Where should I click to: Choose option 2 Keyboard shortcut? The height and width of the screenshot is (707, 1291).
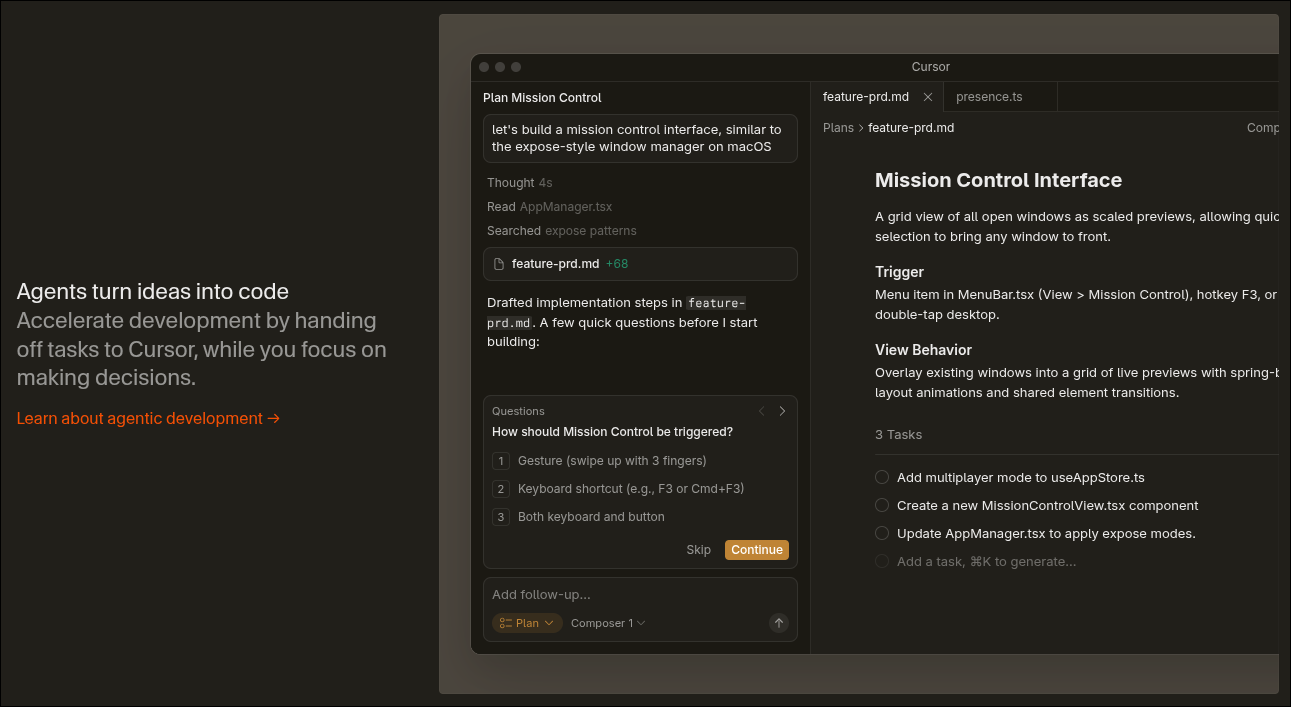coord(630,489)
